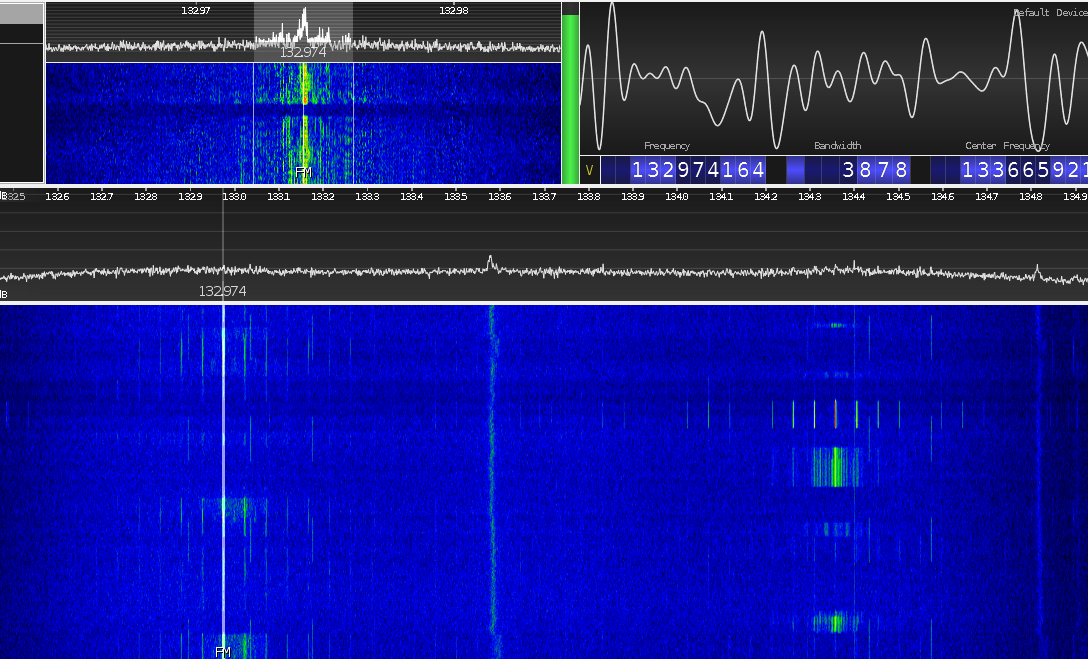The height and width of the screenshot is (659, 1088).
Task: Click the FM label in the small demodulator waterfall
Action: (303, 172)
